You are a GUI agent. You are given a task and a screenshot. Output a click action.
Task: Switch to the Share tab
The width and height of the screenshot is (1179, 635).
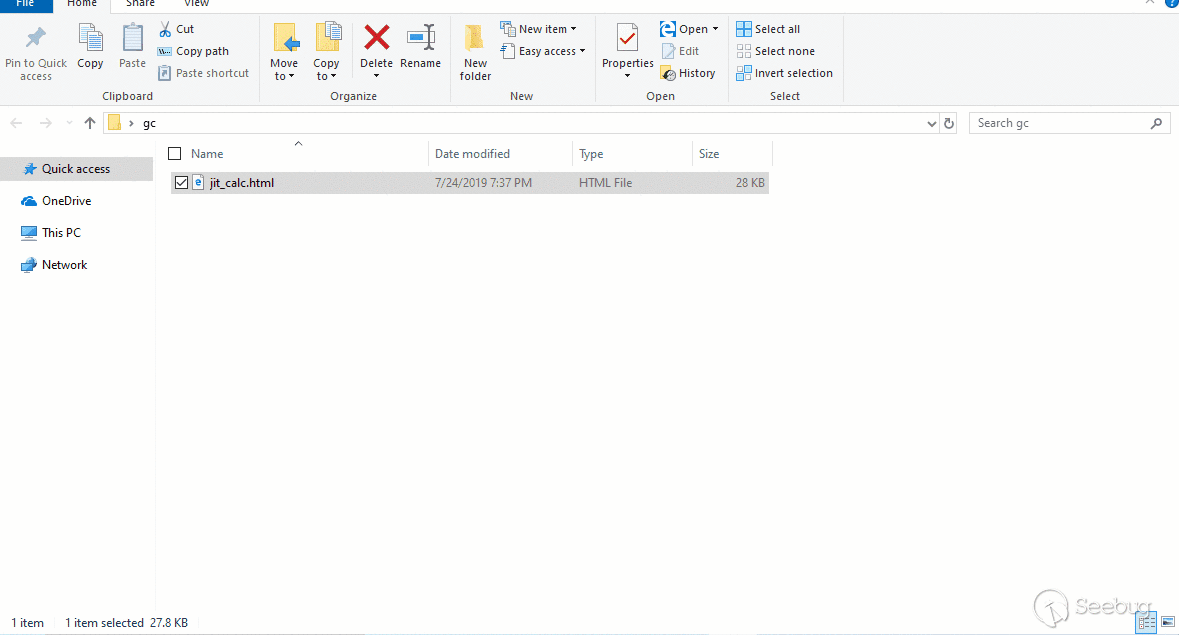pyautogui.click(x=141, y=5)
